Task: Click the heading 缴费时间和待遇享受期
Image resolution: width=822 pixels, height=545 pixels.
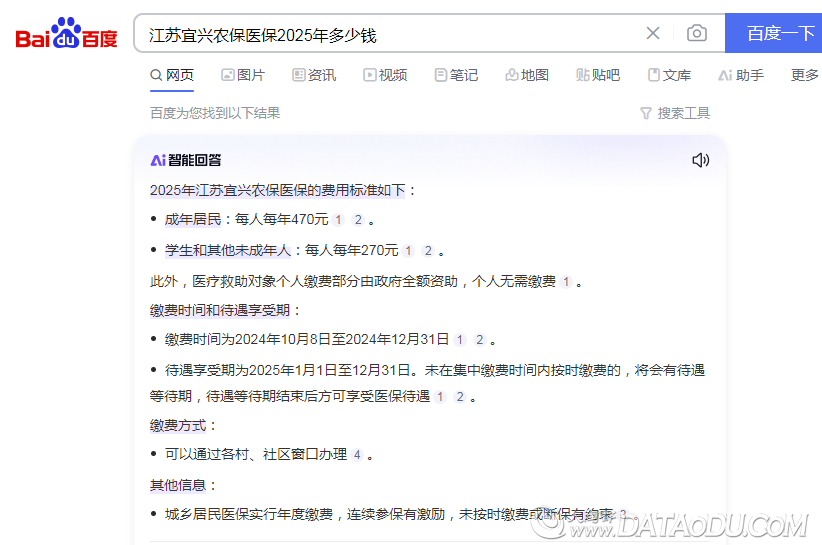Action: click(220, 310)
